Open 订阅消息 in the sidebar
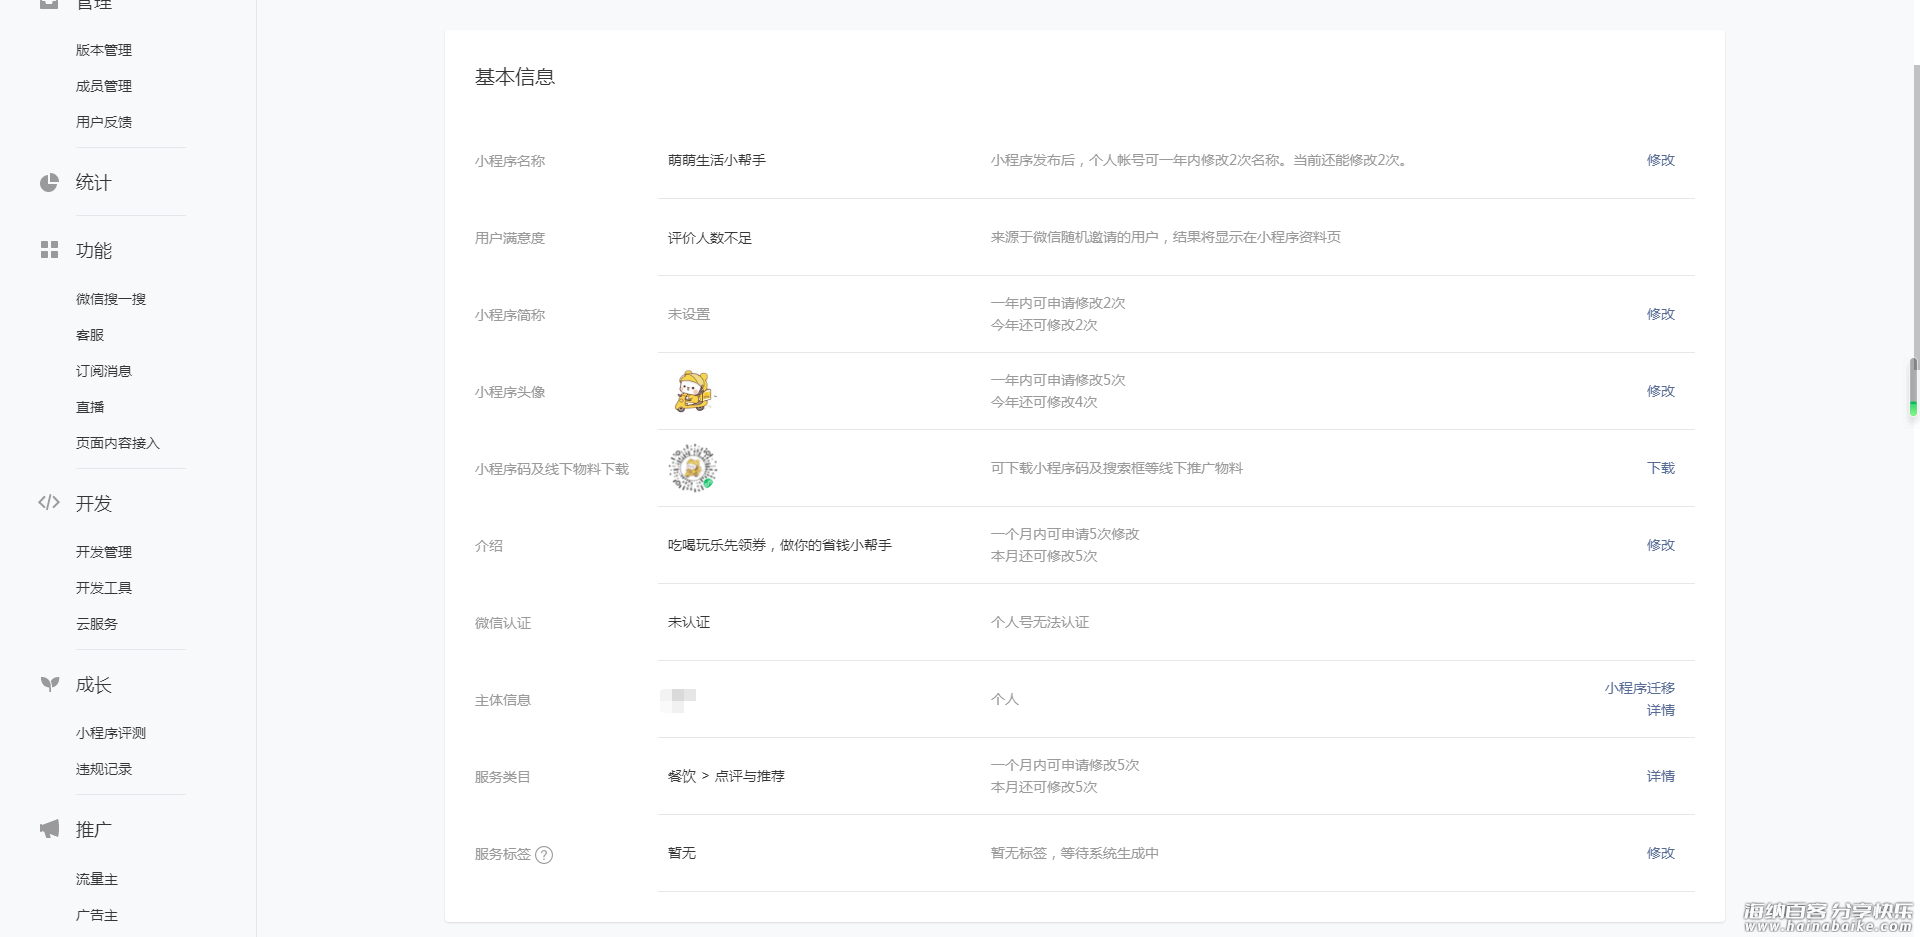The width and height of the screenshot is (1920, 937). click(x=104, y=371)
